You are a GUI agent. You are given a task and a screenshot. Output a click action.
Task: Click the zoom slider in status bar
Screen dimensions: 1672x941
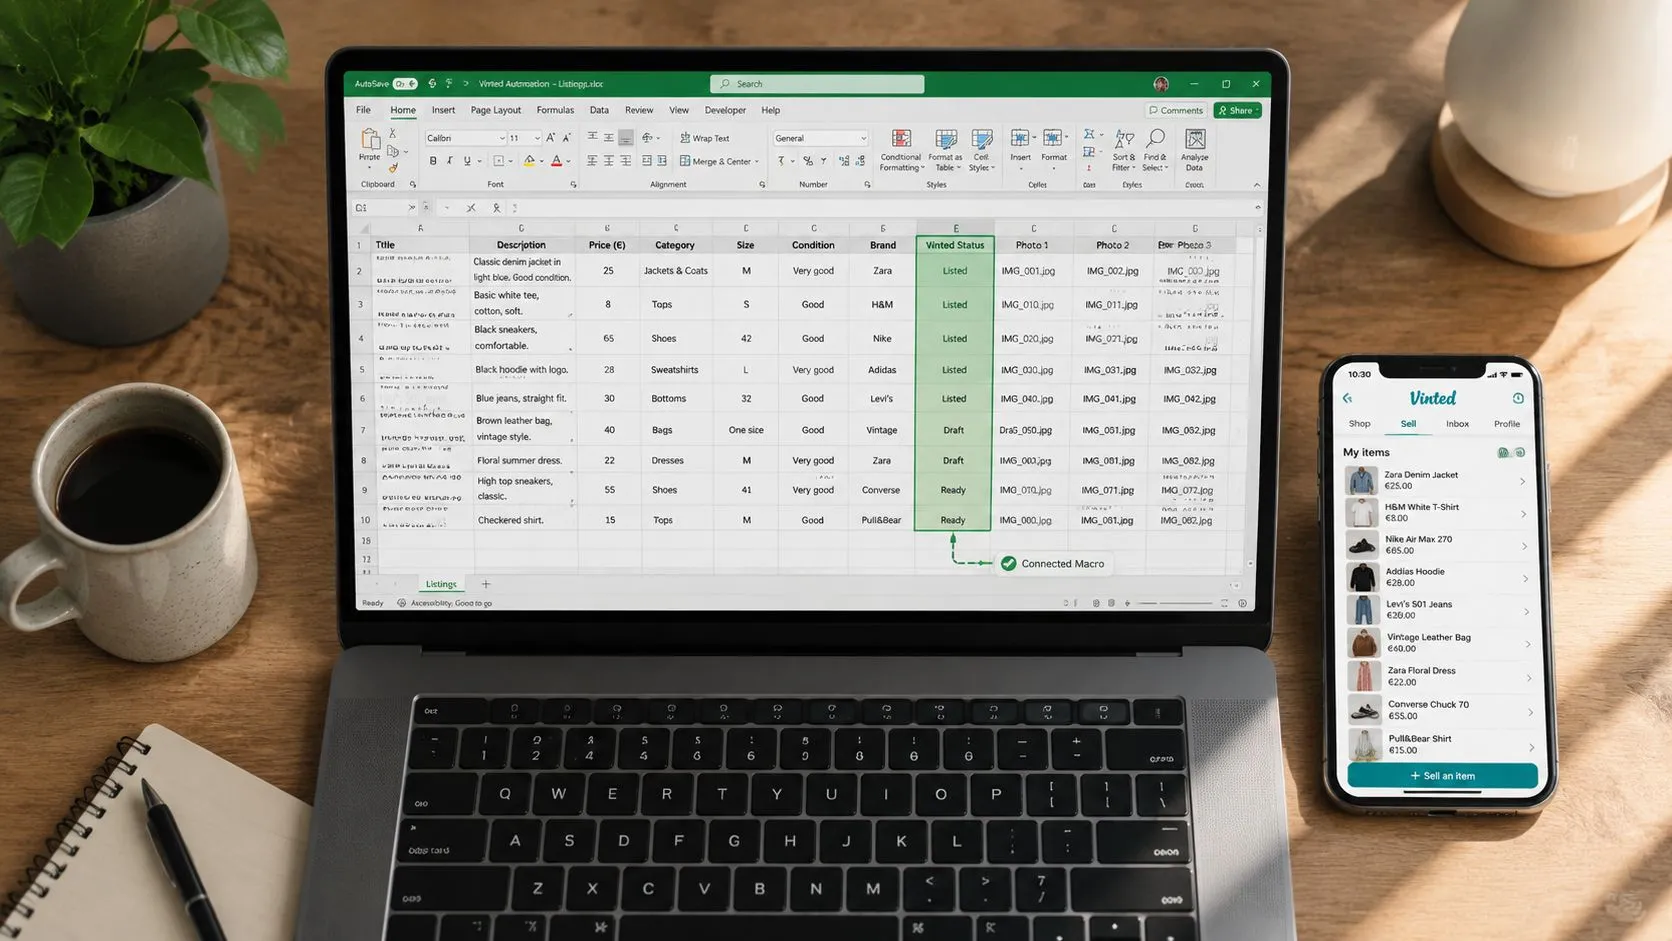pos(1175,603)
